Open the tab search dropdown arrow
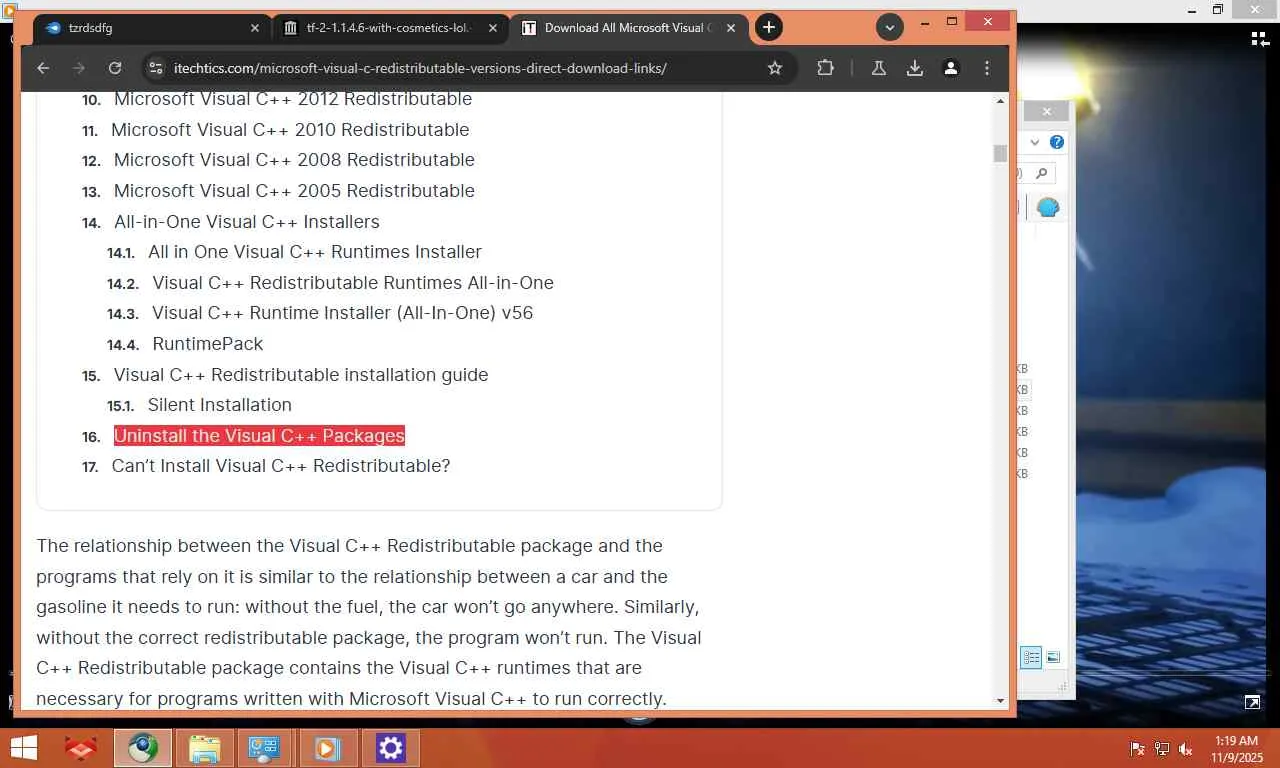The width and height of the screenshot is (1280, 768). (x=889, y=28)
